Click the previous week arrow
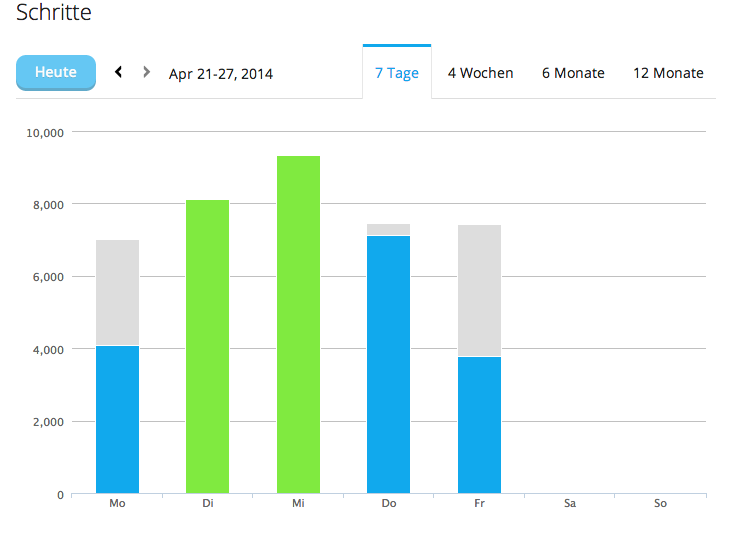The height and width of the screenshot is (540, 743). tap(119, 72)
